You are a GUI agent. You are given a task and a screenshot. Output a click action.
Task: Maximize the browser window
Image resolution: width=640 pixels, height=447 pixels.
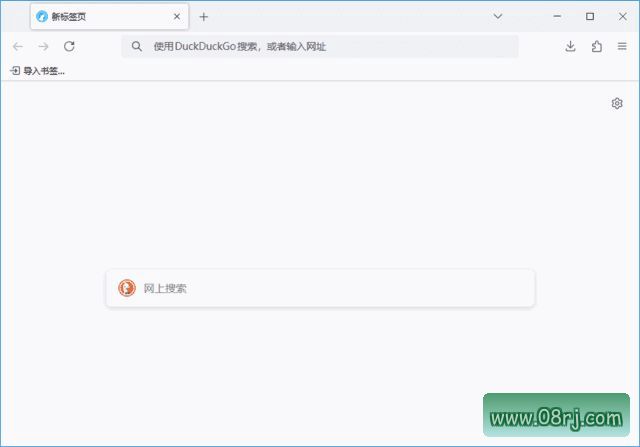point(590,16)
